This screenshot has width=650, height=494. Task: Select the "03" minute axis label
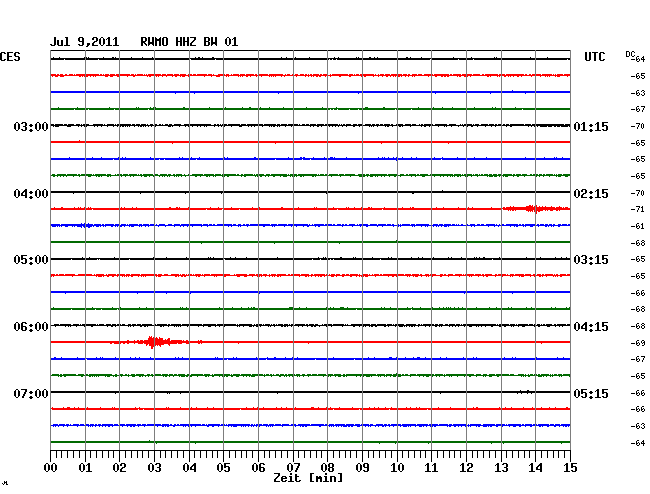point(154,468)
